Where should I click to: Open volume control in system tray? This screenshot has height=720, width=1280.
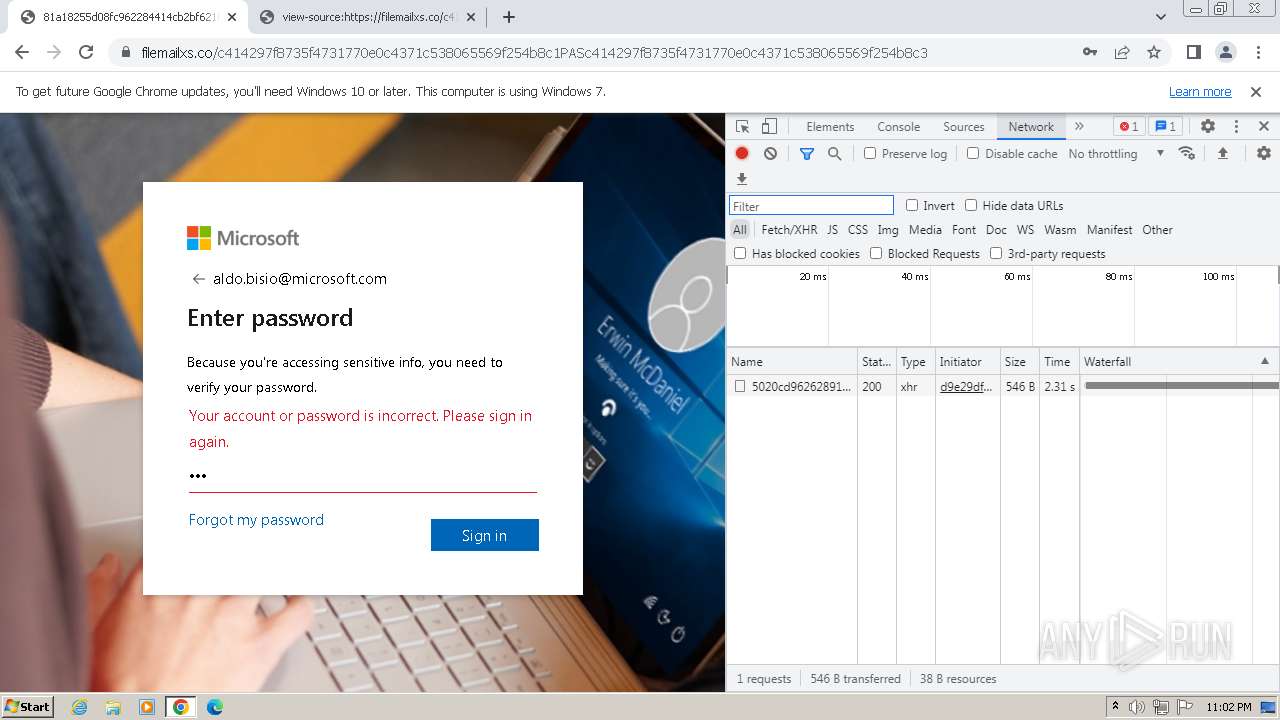point(1137,706)
